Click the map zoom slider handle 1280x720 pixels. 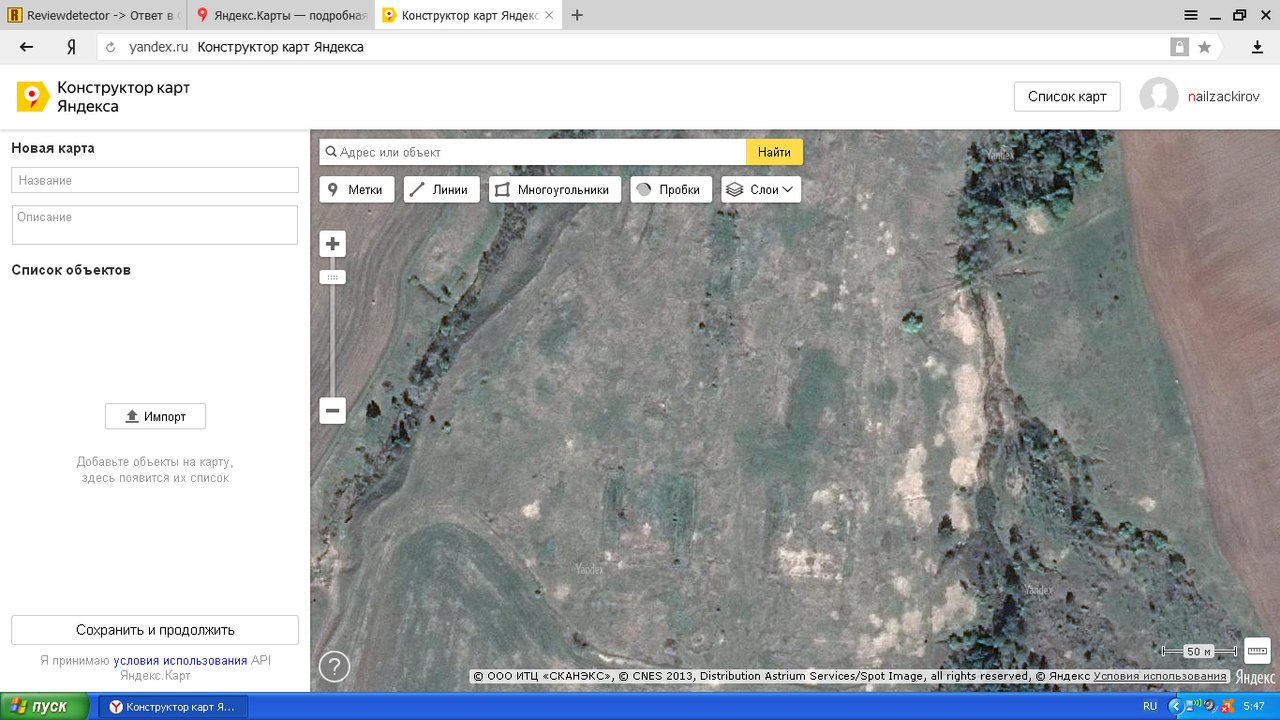point(333,277)
